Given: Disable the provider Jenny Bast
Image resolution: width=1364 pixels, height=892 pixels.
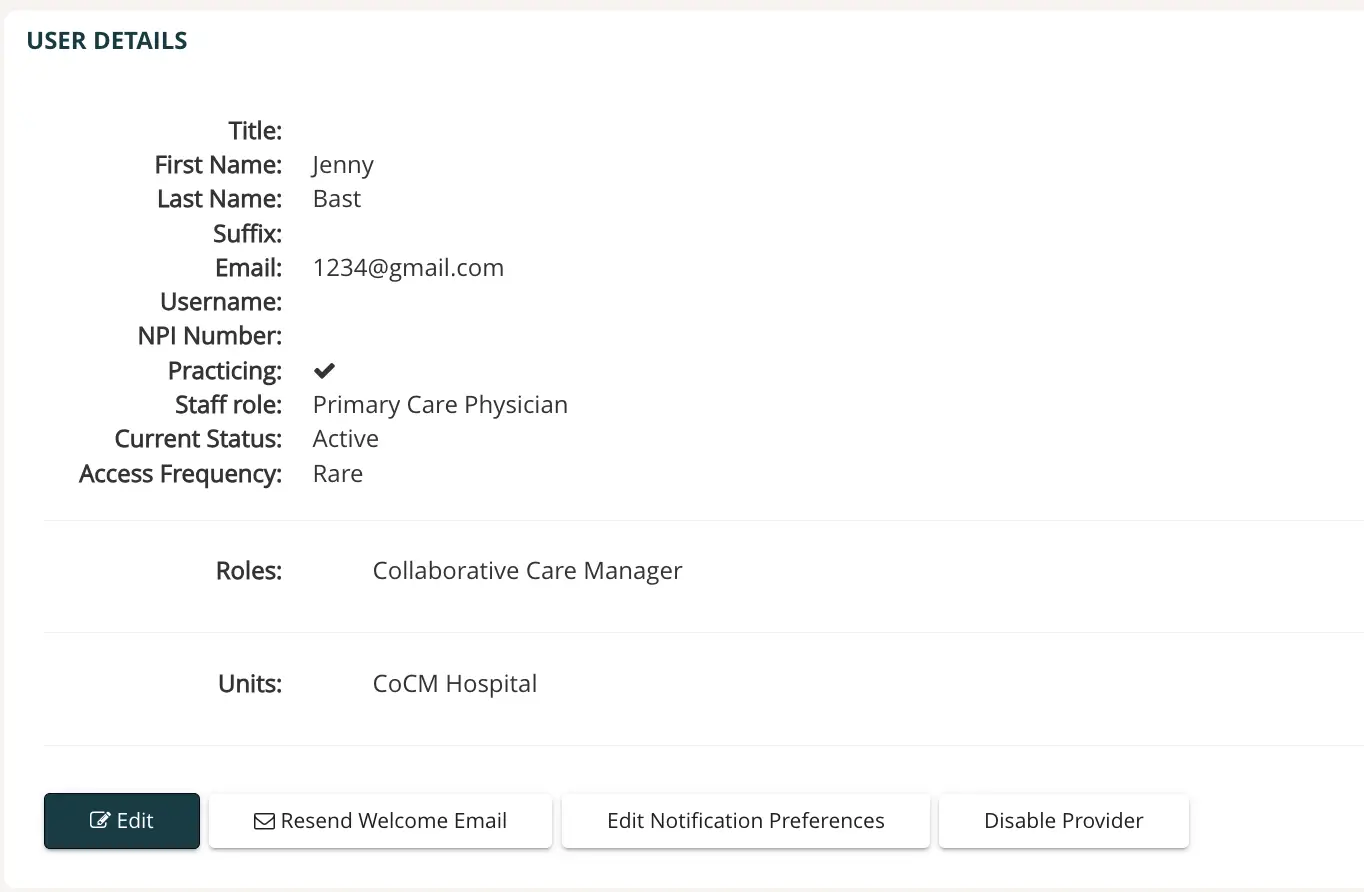Looking at the screenshot, I should [x=1063, y=820].
